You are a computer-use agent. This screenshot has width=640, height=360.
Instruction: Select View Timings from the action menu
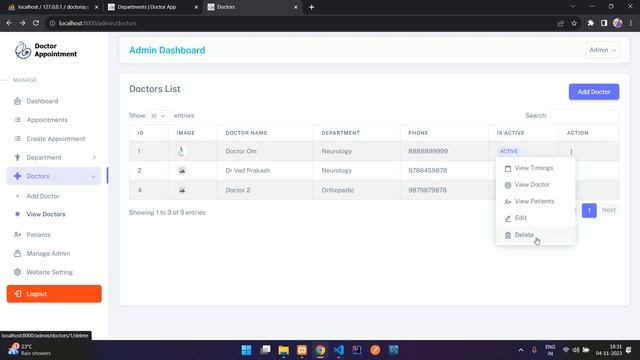535,168
